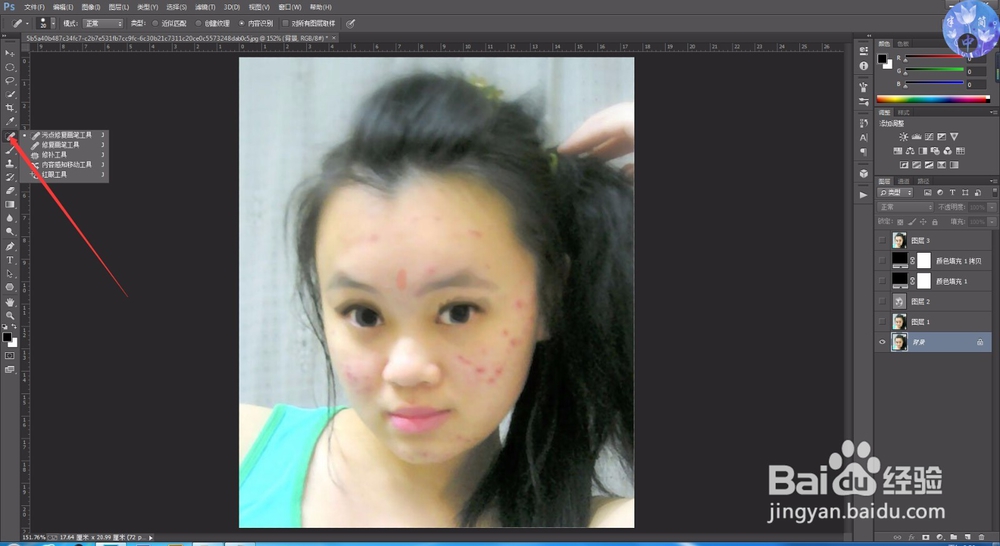1000x546 pixels.
Task: Click the Brightness/Contrast adjustment icon
Action: coord(904,136)
